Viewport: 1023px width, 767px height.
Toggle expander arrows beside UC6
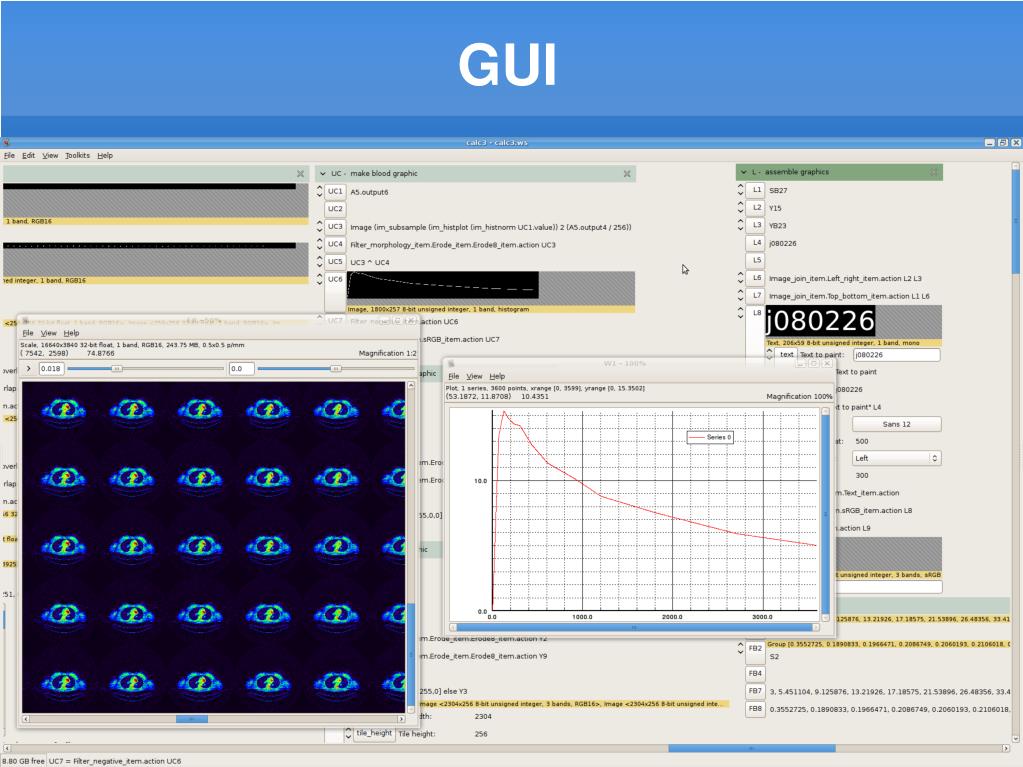pyautogui.click(x=320, y=280)
